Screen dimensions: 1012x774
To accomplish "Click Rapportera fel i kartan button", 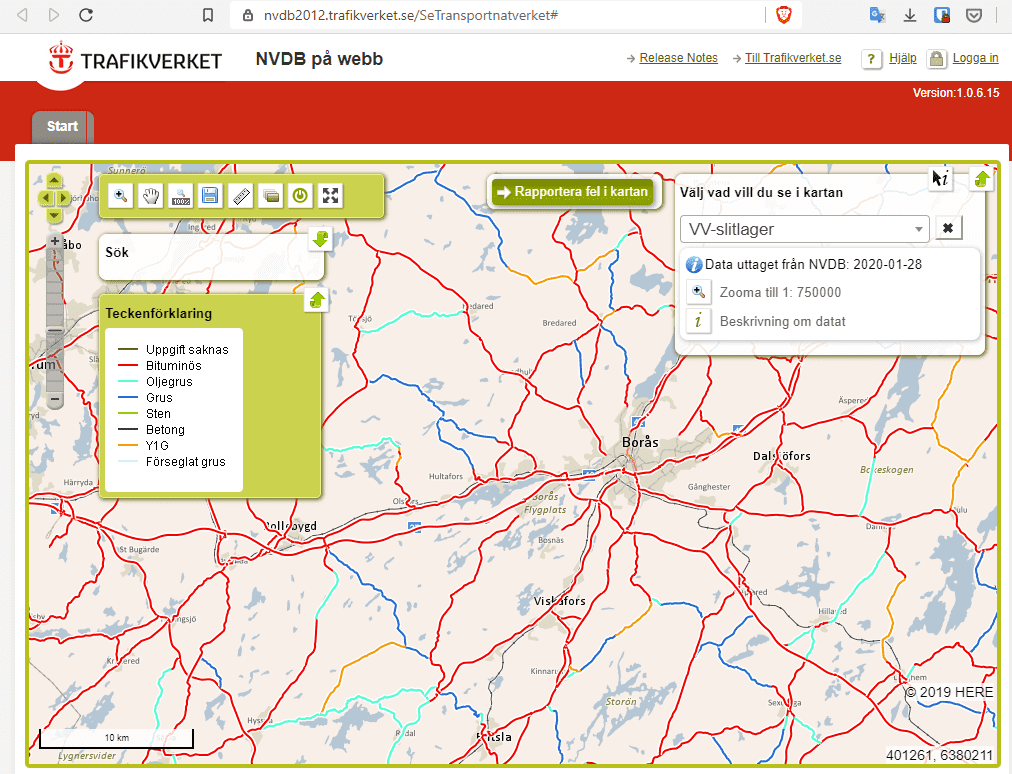I will (x=574, y=192).
